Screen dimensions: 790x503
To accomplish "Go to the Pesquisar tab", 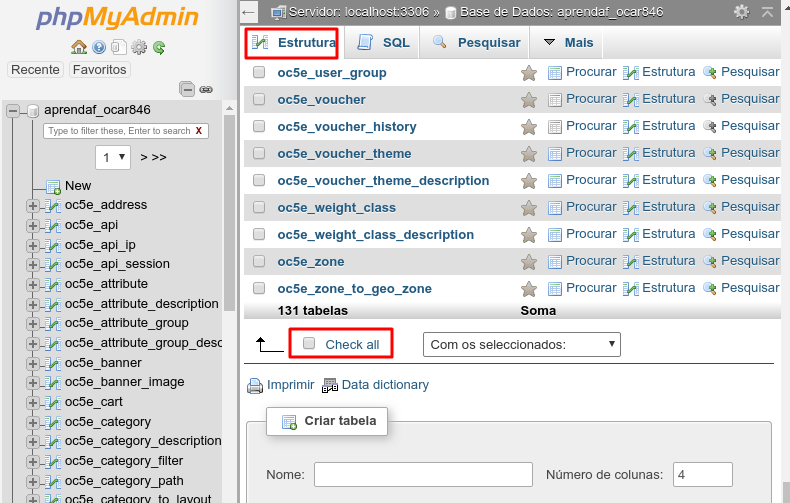I will (x=476, y=43).
